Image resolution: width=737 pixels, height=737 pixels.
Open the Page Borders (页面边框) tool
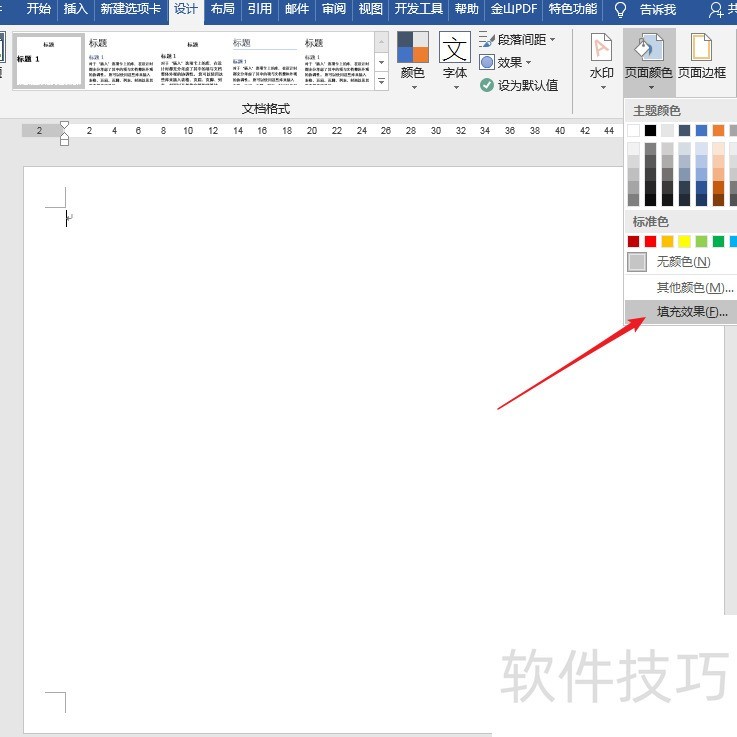(702, 58)
